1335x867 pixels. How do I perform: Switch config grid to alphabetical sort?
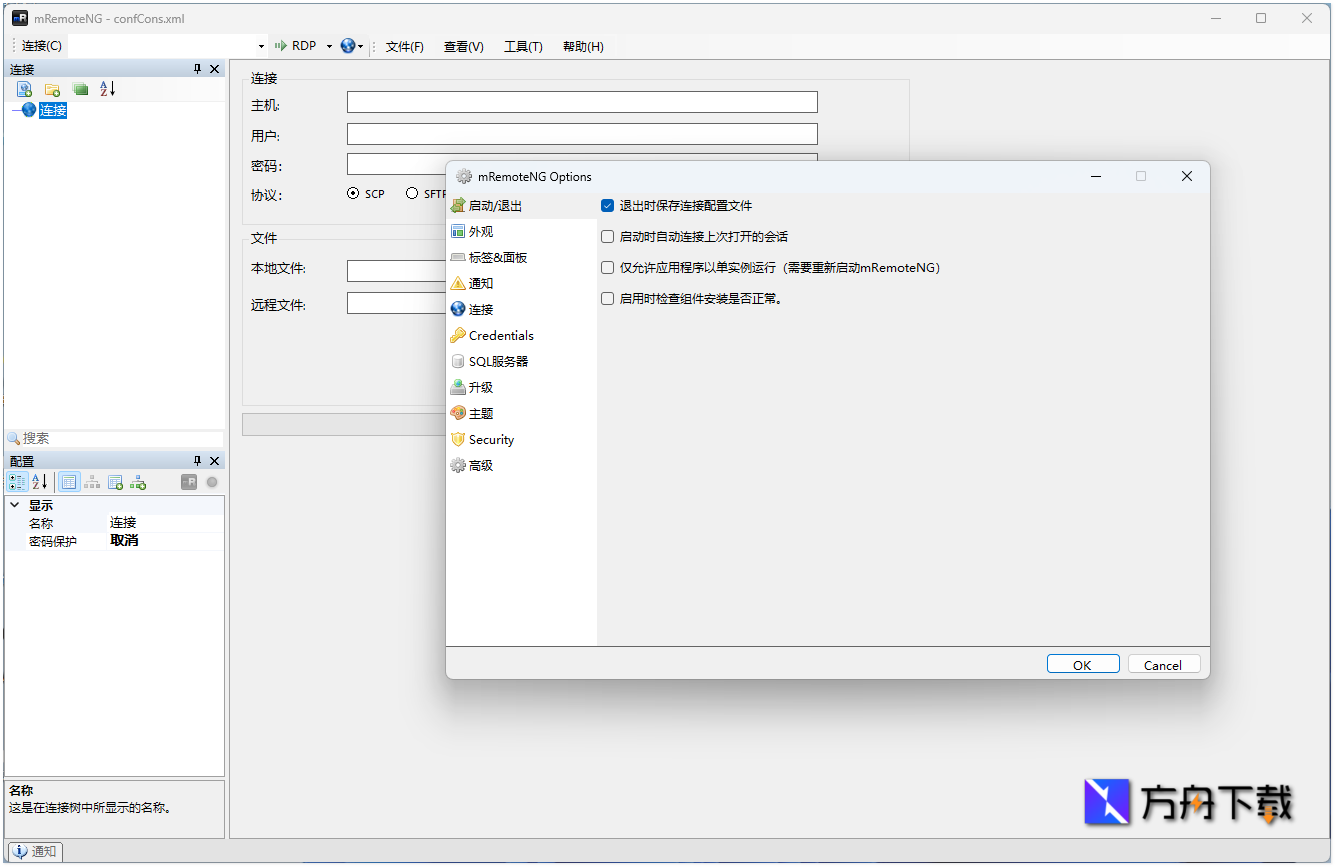click(x=40, y=482)
